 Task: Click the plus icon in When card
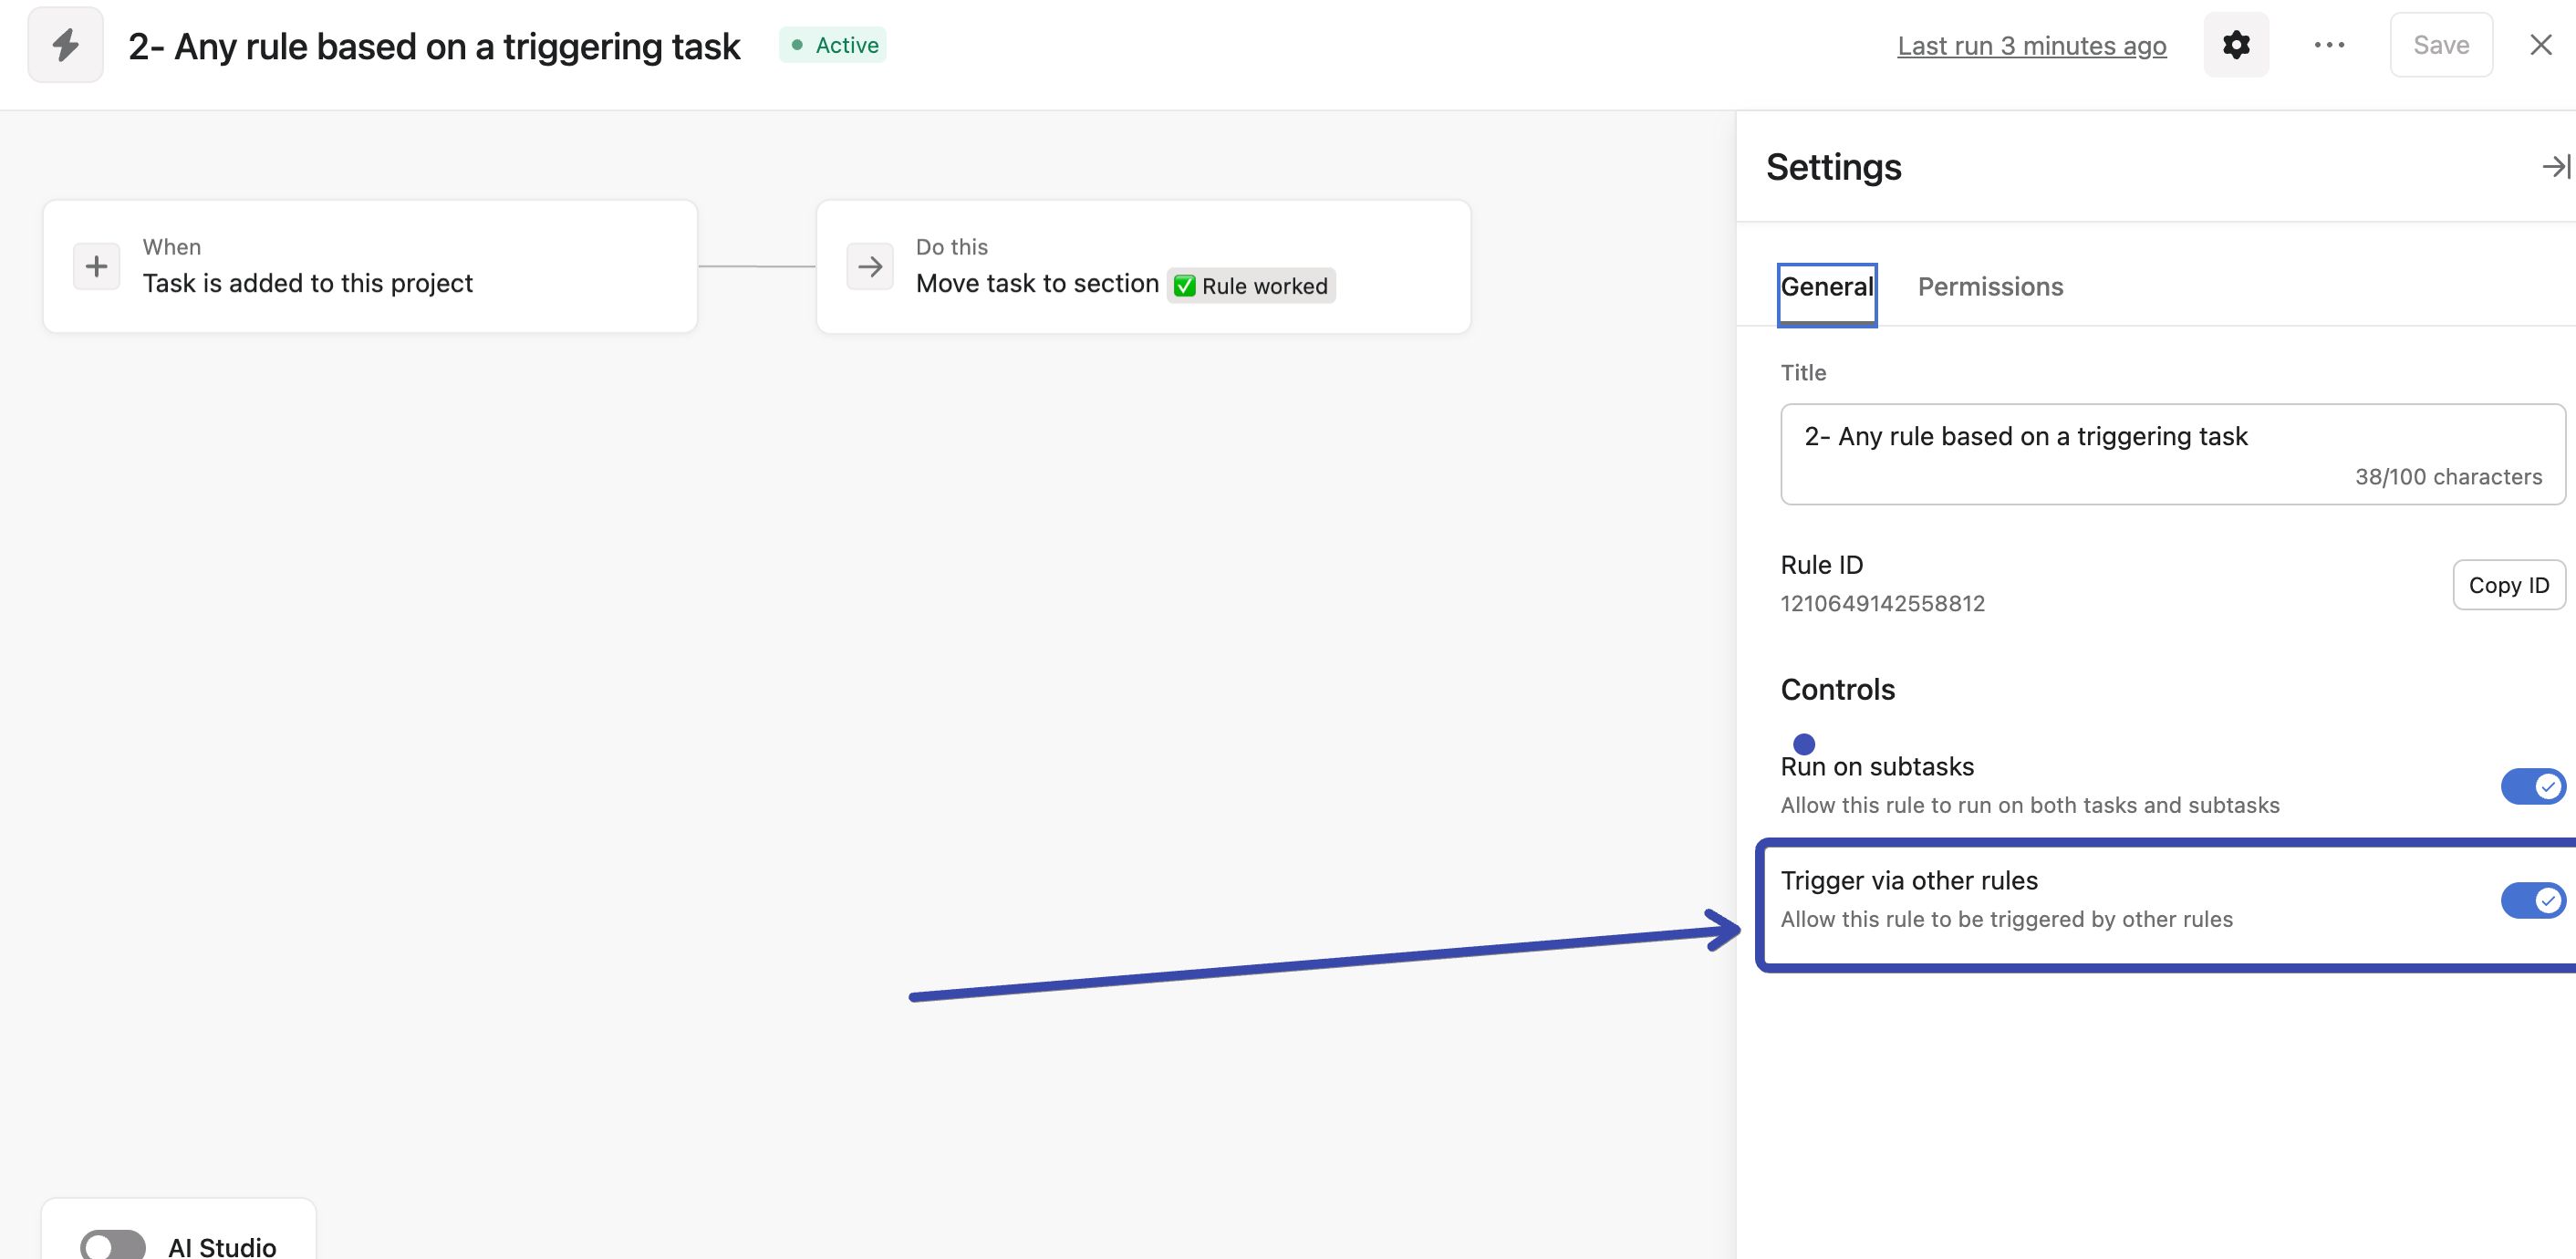coord(96,266)
